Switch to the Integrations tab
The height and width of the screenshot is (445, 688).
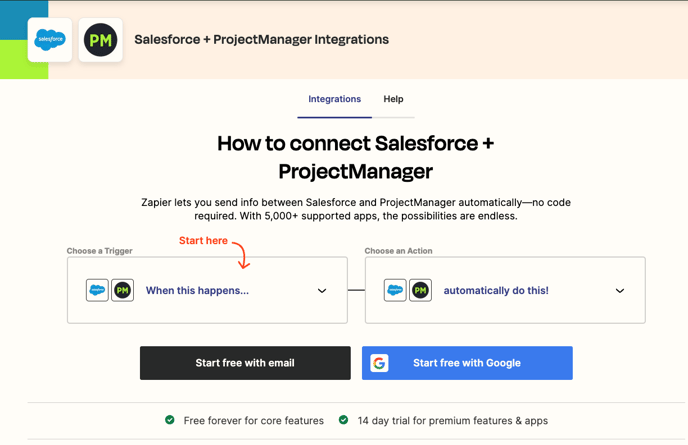click(334, 99)
